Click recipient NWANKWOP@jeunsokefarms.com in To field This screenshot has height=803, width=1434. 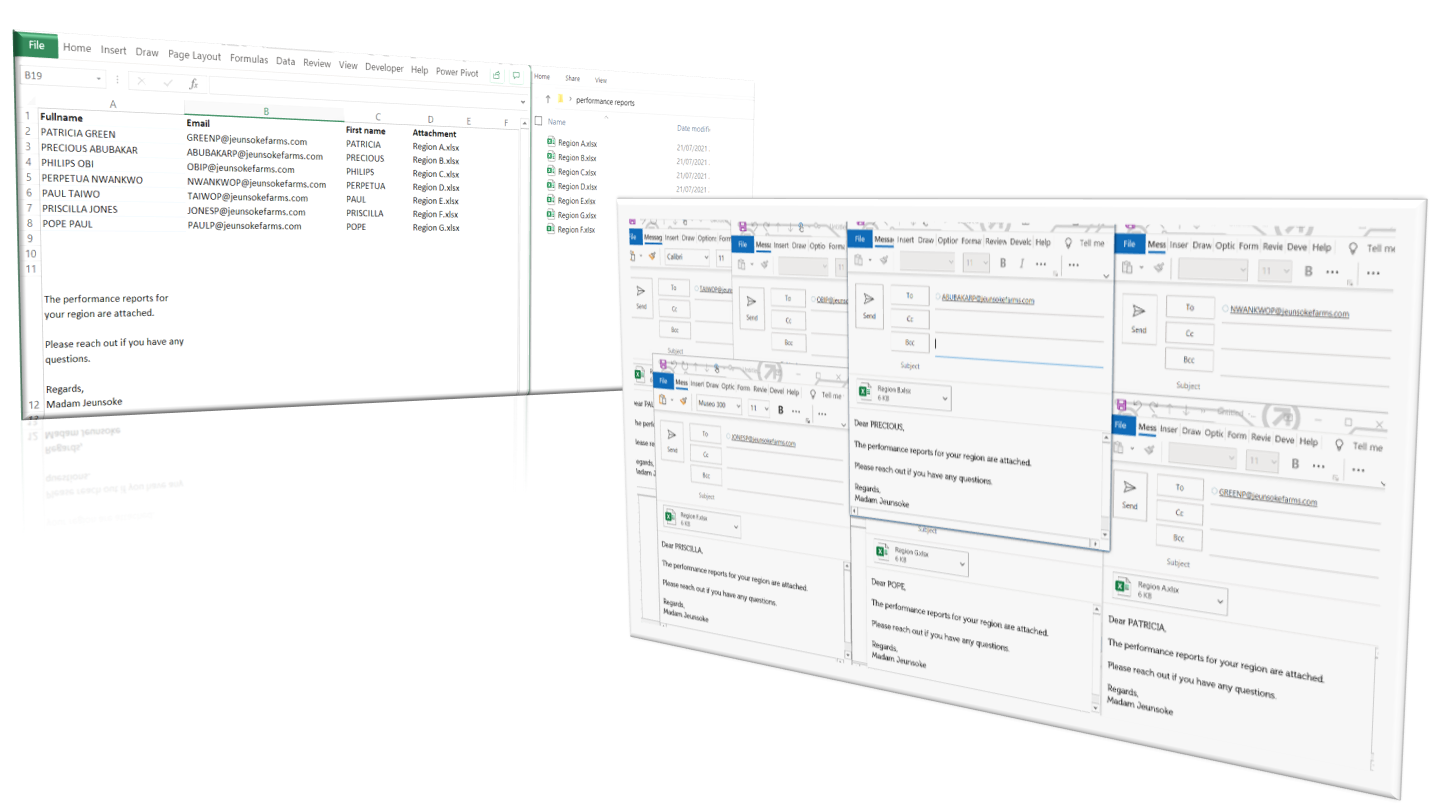(1289, 312)
